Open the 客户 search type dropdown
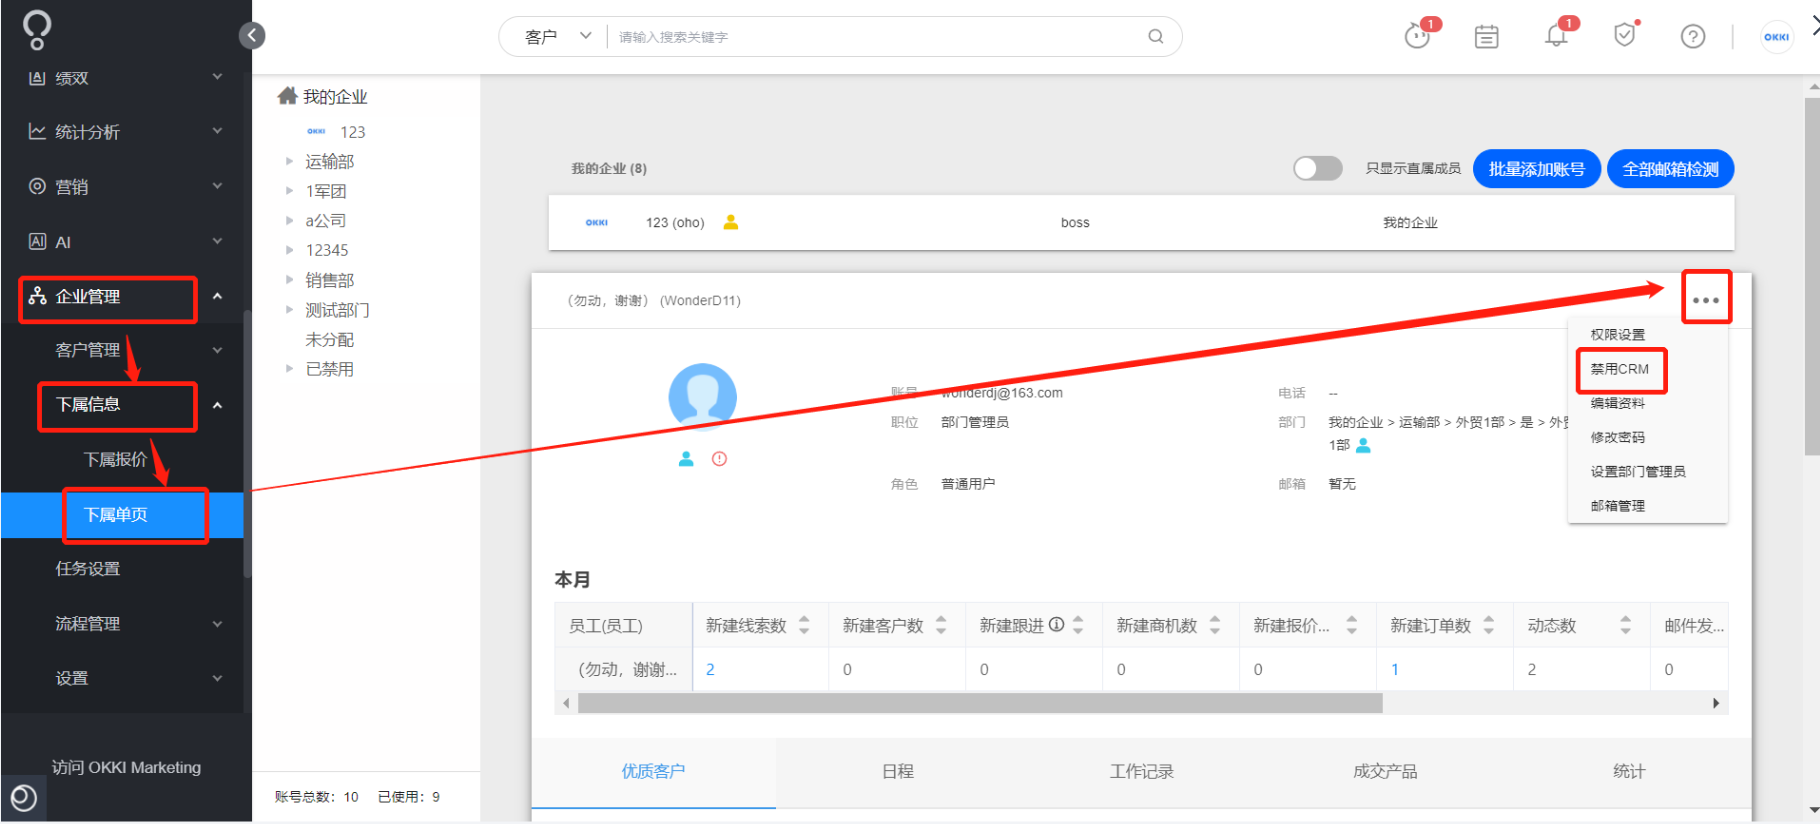The width and height of the screenshot is (1820, 824). 558,37
